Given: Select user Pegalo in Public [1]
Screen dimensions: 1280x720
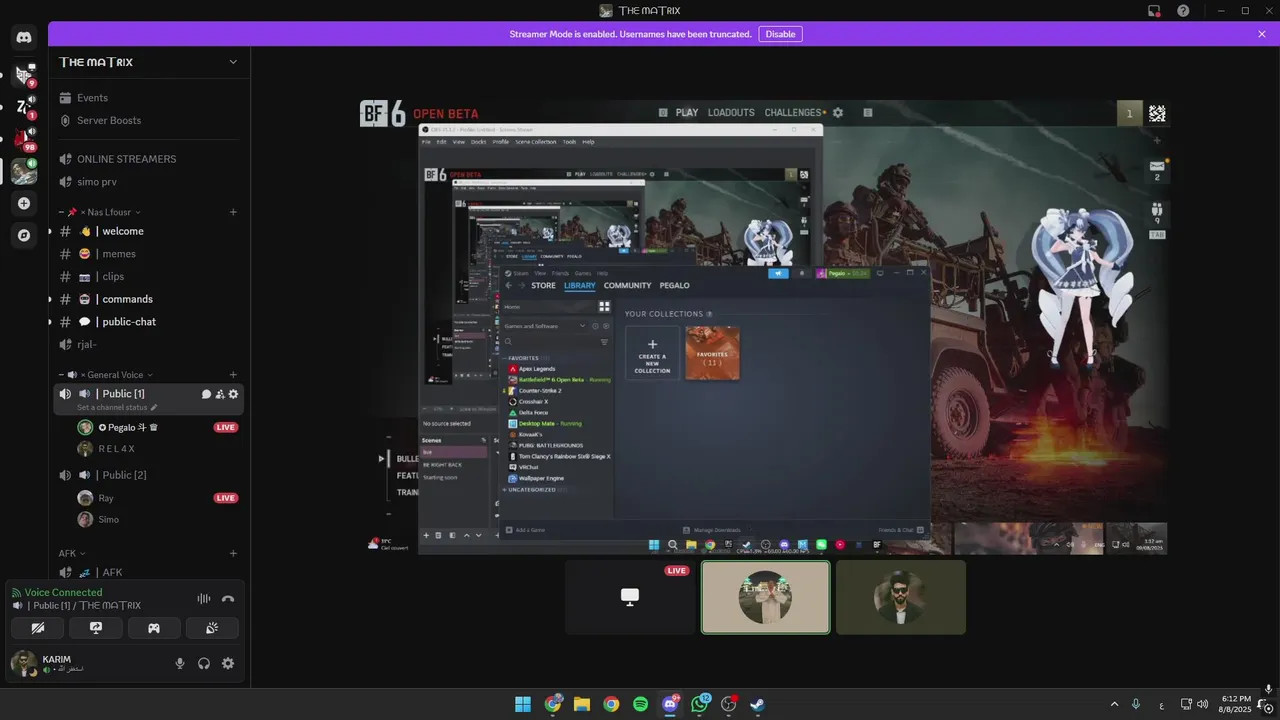Looking at the screenshot, I should (158, 427).
